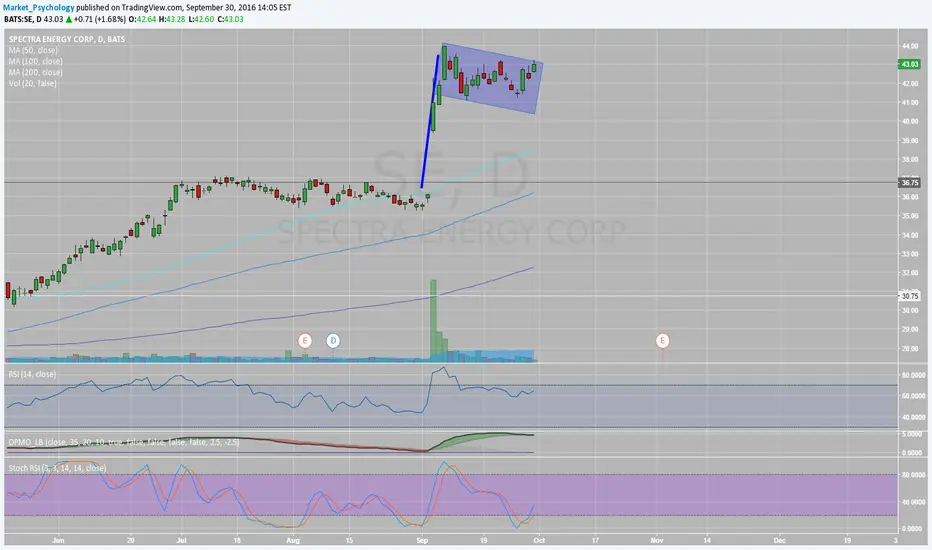Click the O:42.64 open value
932x550 pixels.
coord(143,19)
